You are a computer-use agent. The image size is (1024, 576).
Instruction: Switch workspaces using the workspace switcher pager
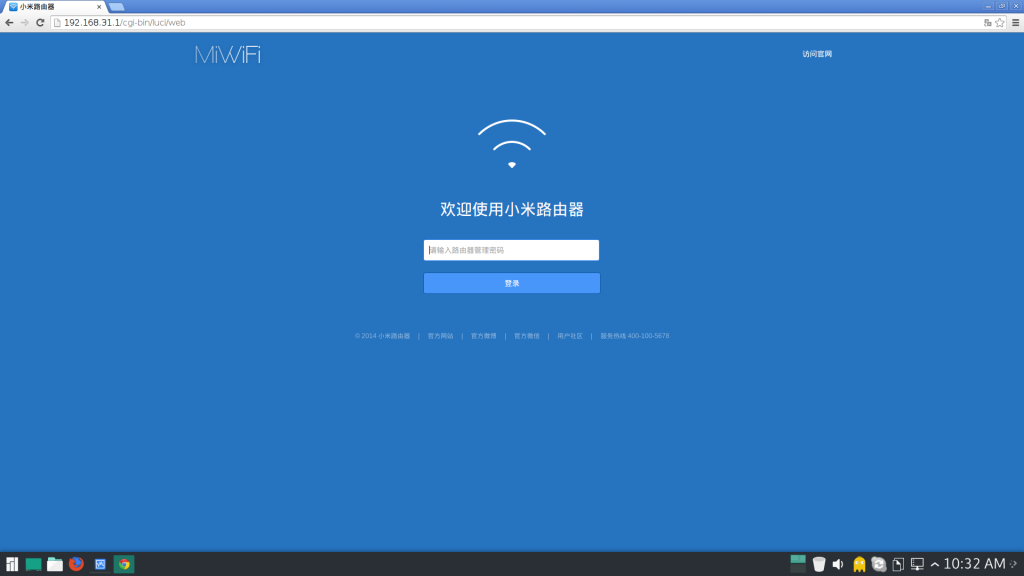pyautogui.click(x=797, y=564)
